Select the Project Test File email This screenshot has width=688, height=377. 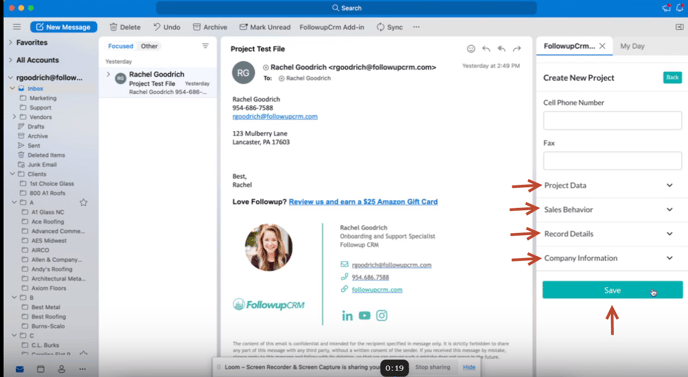pos(158,83)
